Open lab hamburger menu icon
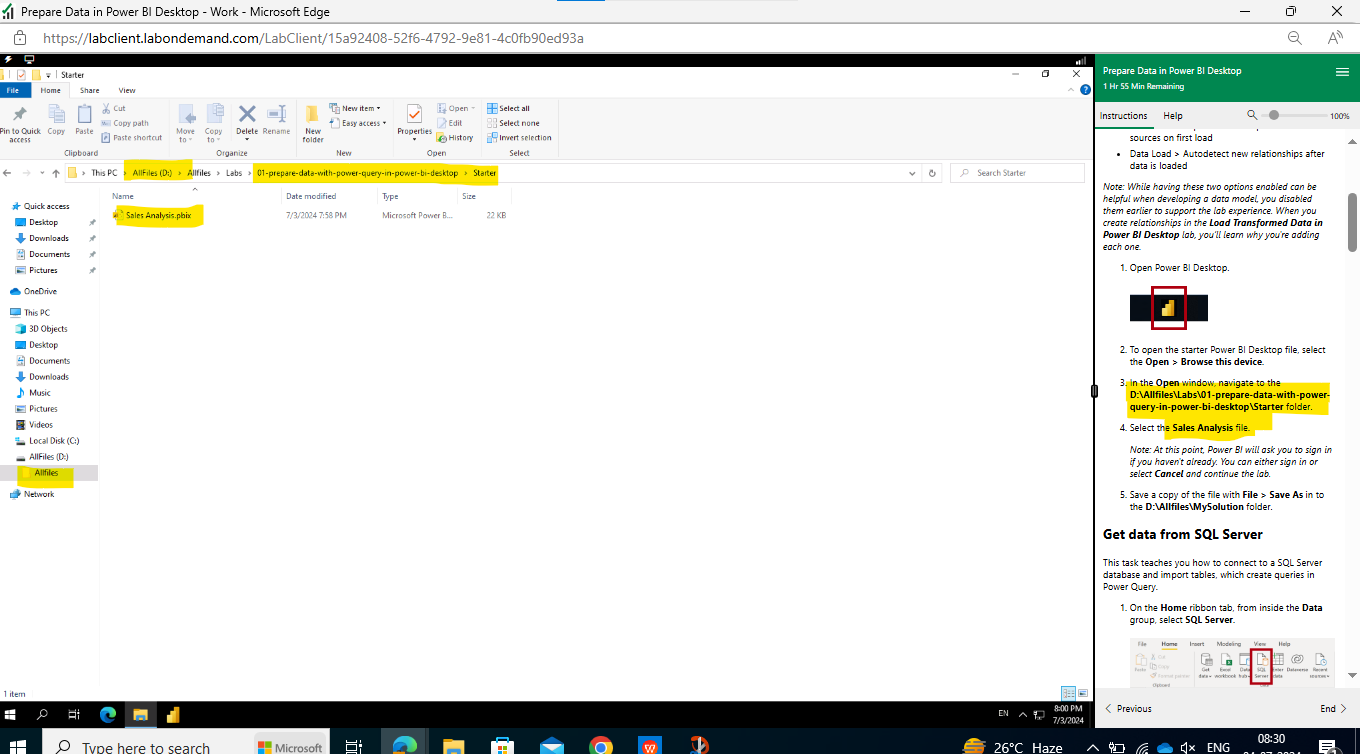The image size is (1360, 754). [1342, 72]
